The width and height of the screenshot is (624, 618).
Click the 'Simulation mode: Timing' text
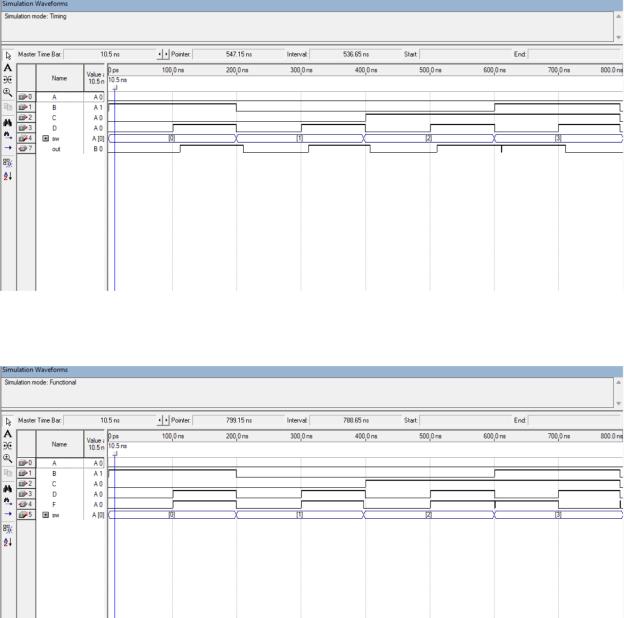[35, 16]
